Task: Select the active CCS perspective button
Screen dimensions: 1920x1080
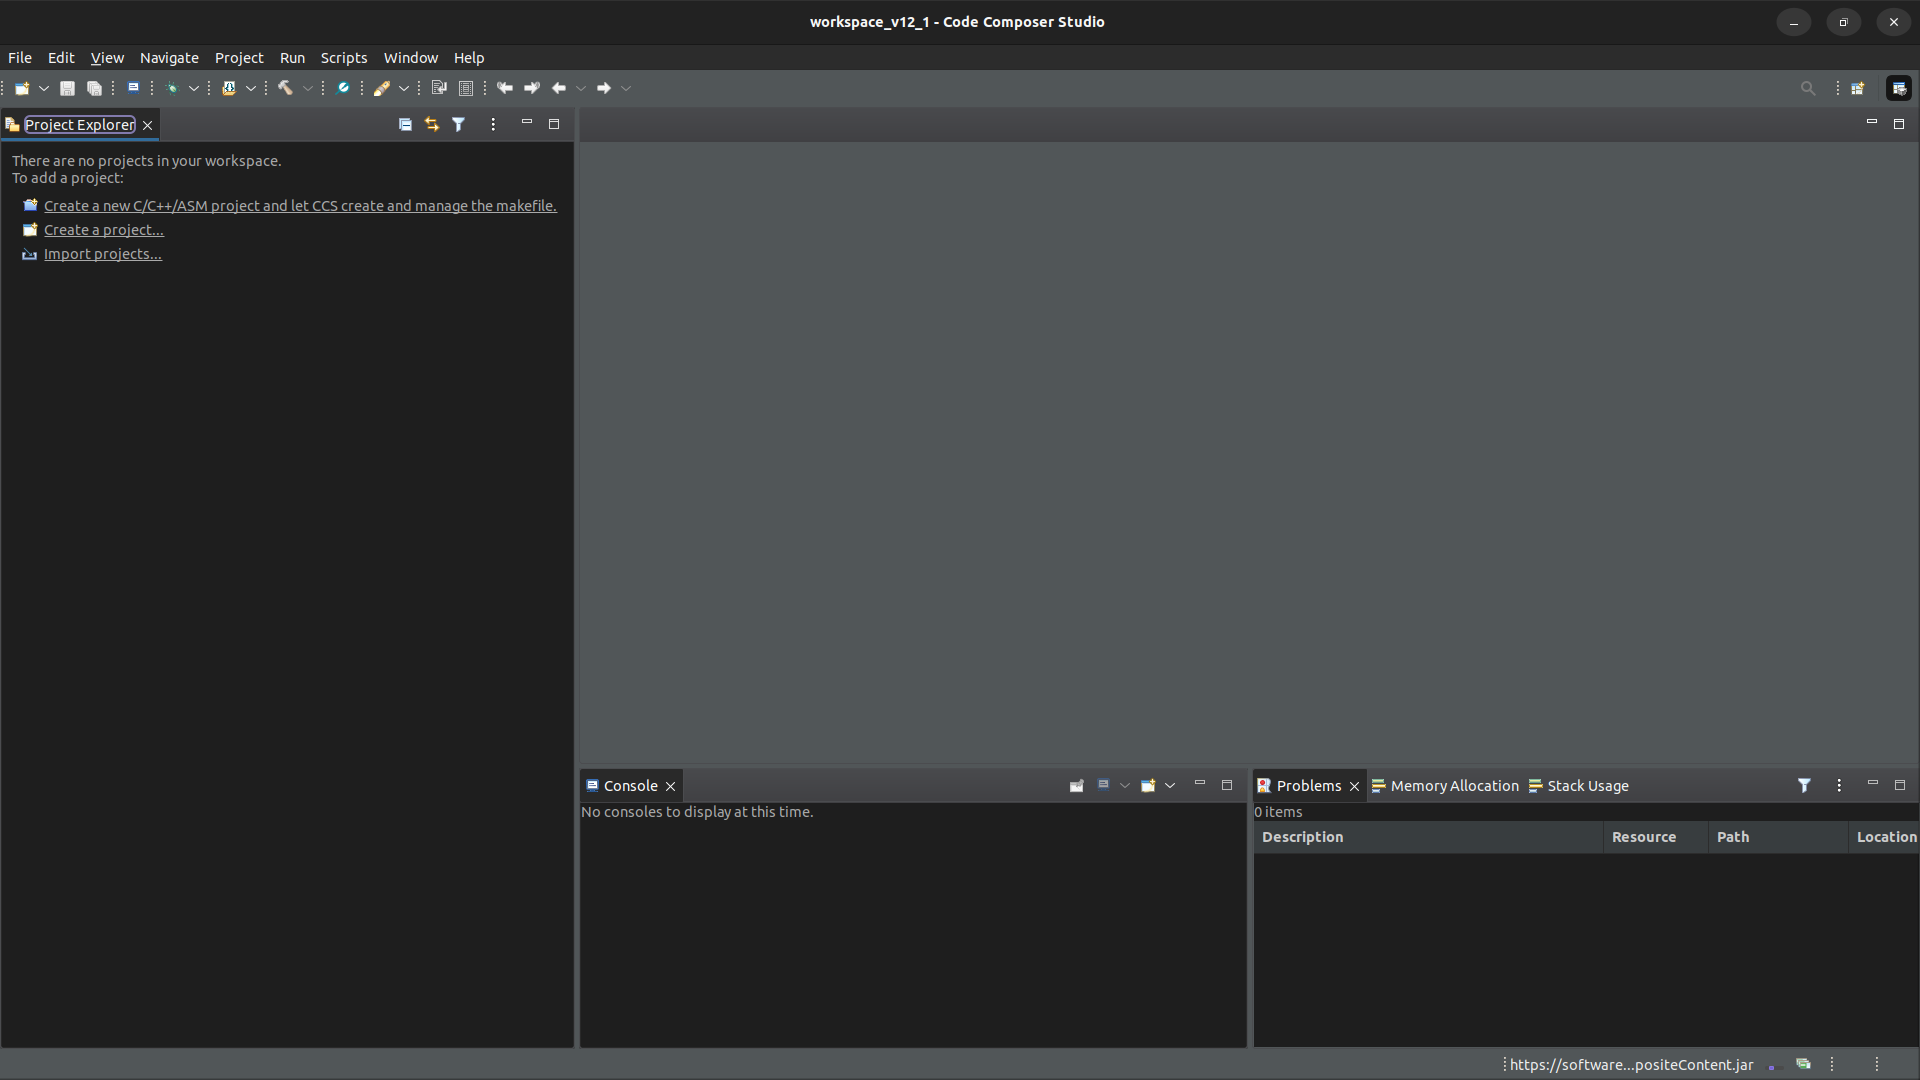Action: [1899, 88]
